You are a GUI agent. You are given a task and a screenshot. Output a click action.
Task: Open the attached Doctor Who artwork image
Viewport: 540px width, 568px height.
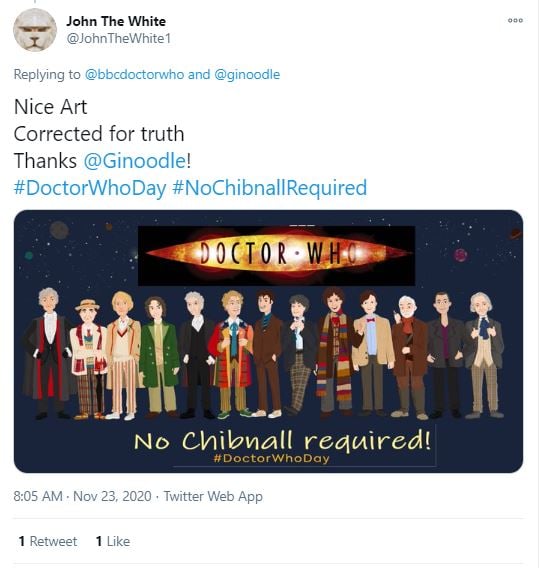tap(268, 341)
